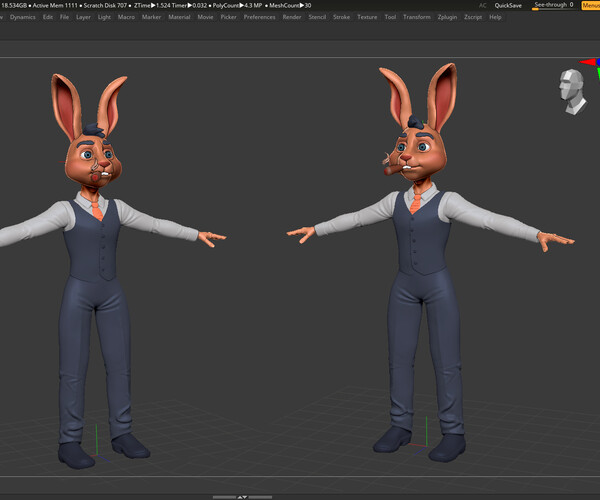Click the left rabbit model's head
The image size is (600, 500).
[93, 159]
